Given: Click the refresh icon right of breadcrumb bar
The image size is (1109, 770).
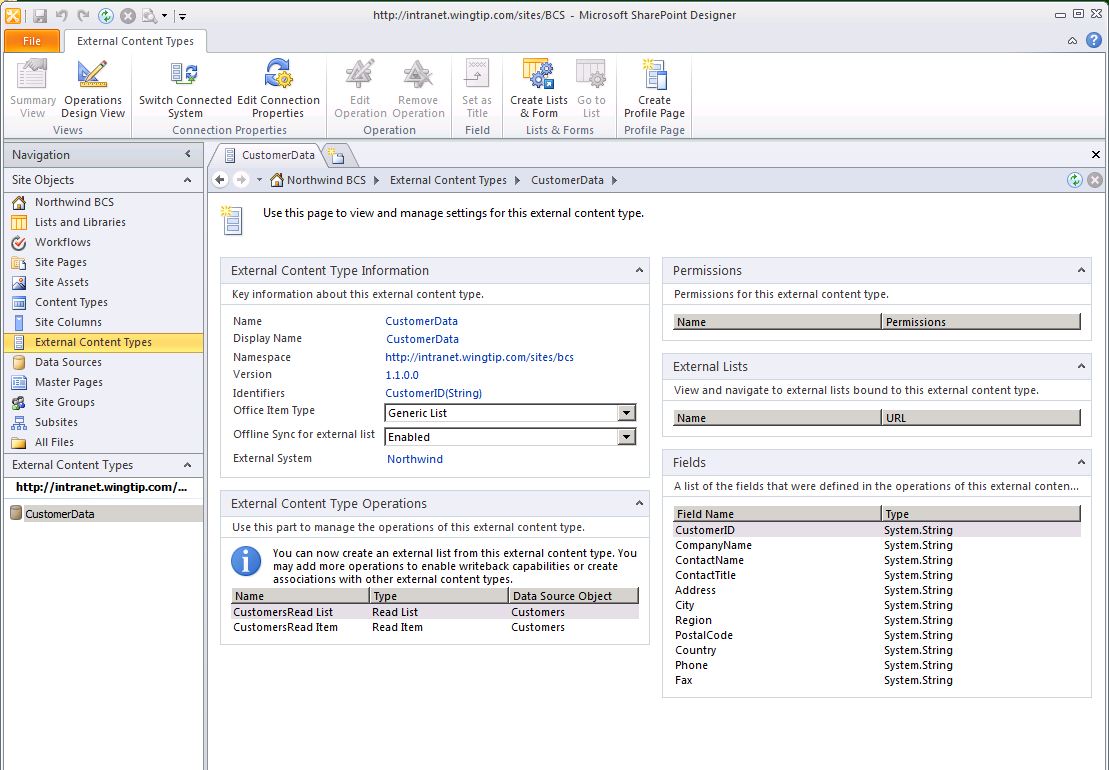Looking at the screenshot, I should click(1074, 180).
